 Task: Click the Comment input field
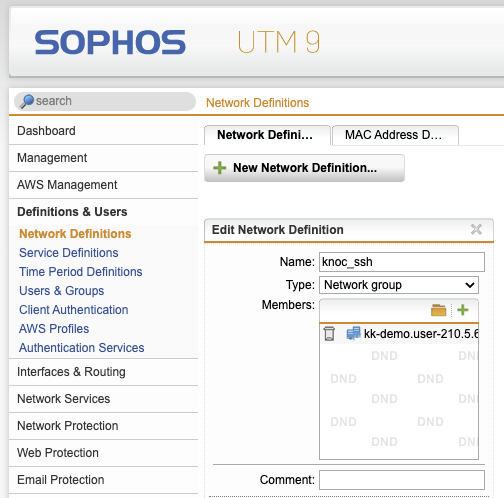pyautogui.click(x=402, y=480)
